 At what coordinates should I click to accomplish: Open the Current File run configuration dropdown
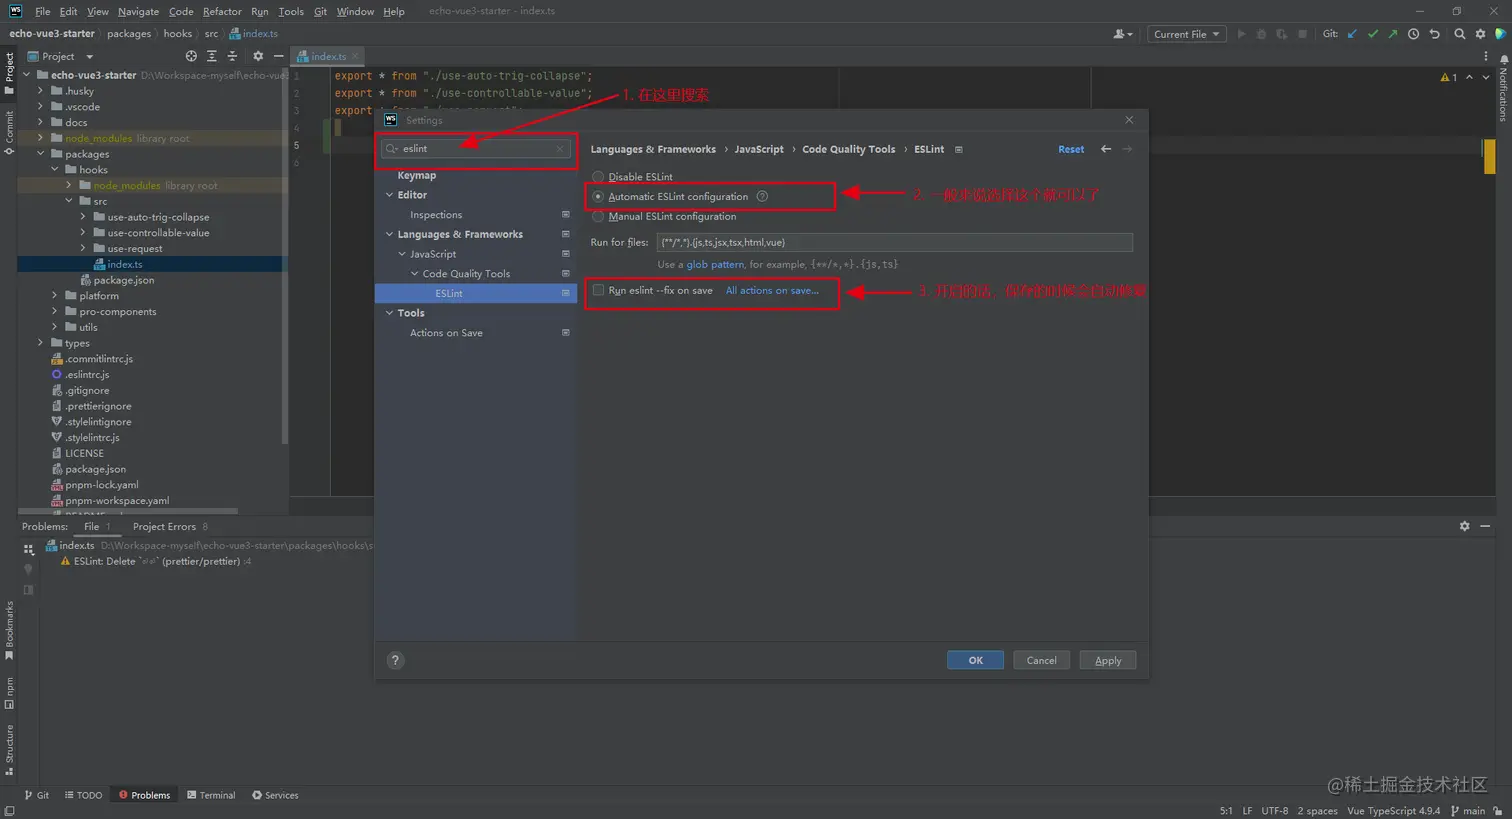(x=1187, y=34)
